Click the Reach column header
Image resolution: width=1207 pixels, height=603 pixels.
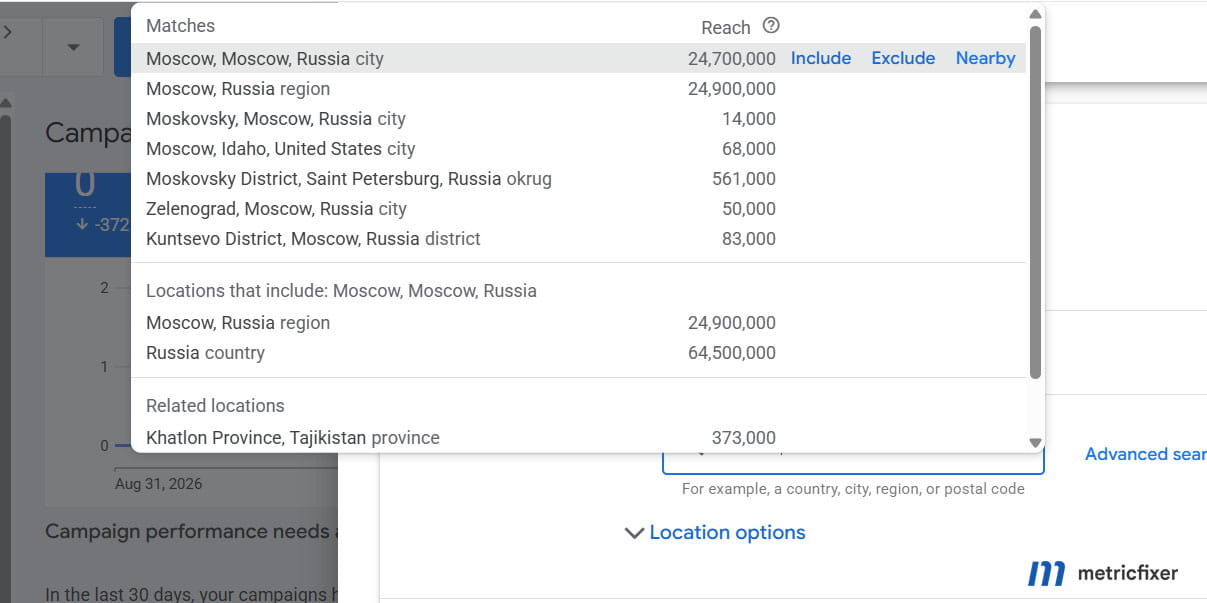[726, 27]
